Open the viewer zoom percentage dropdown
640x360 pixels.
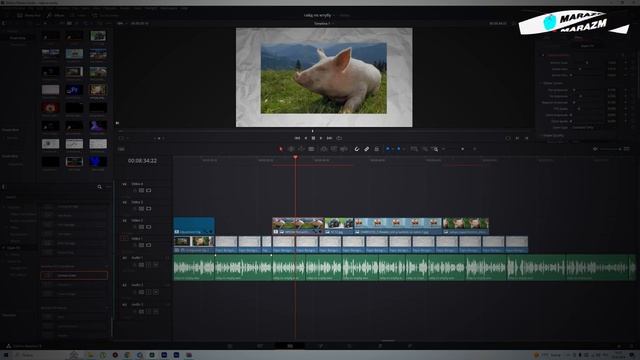[x=121, y=23]
